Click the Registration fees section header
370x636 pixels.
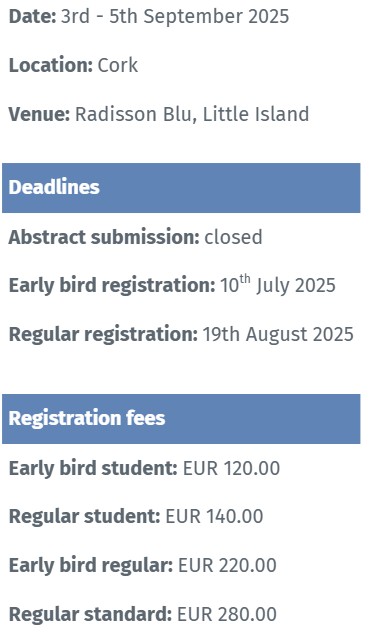(x=181, y=419)
